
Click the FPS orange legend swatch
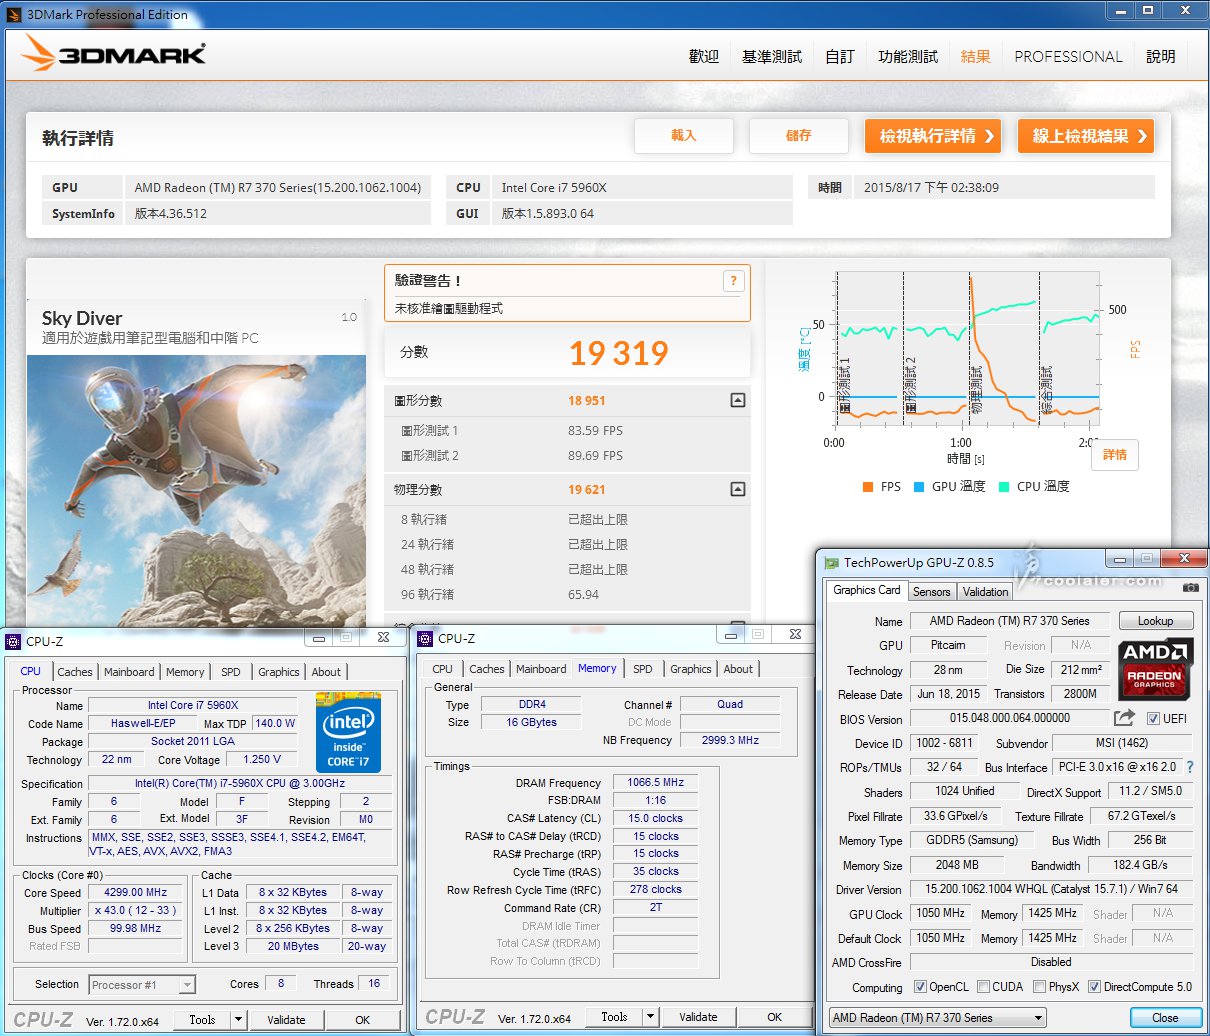click(867, 487)
